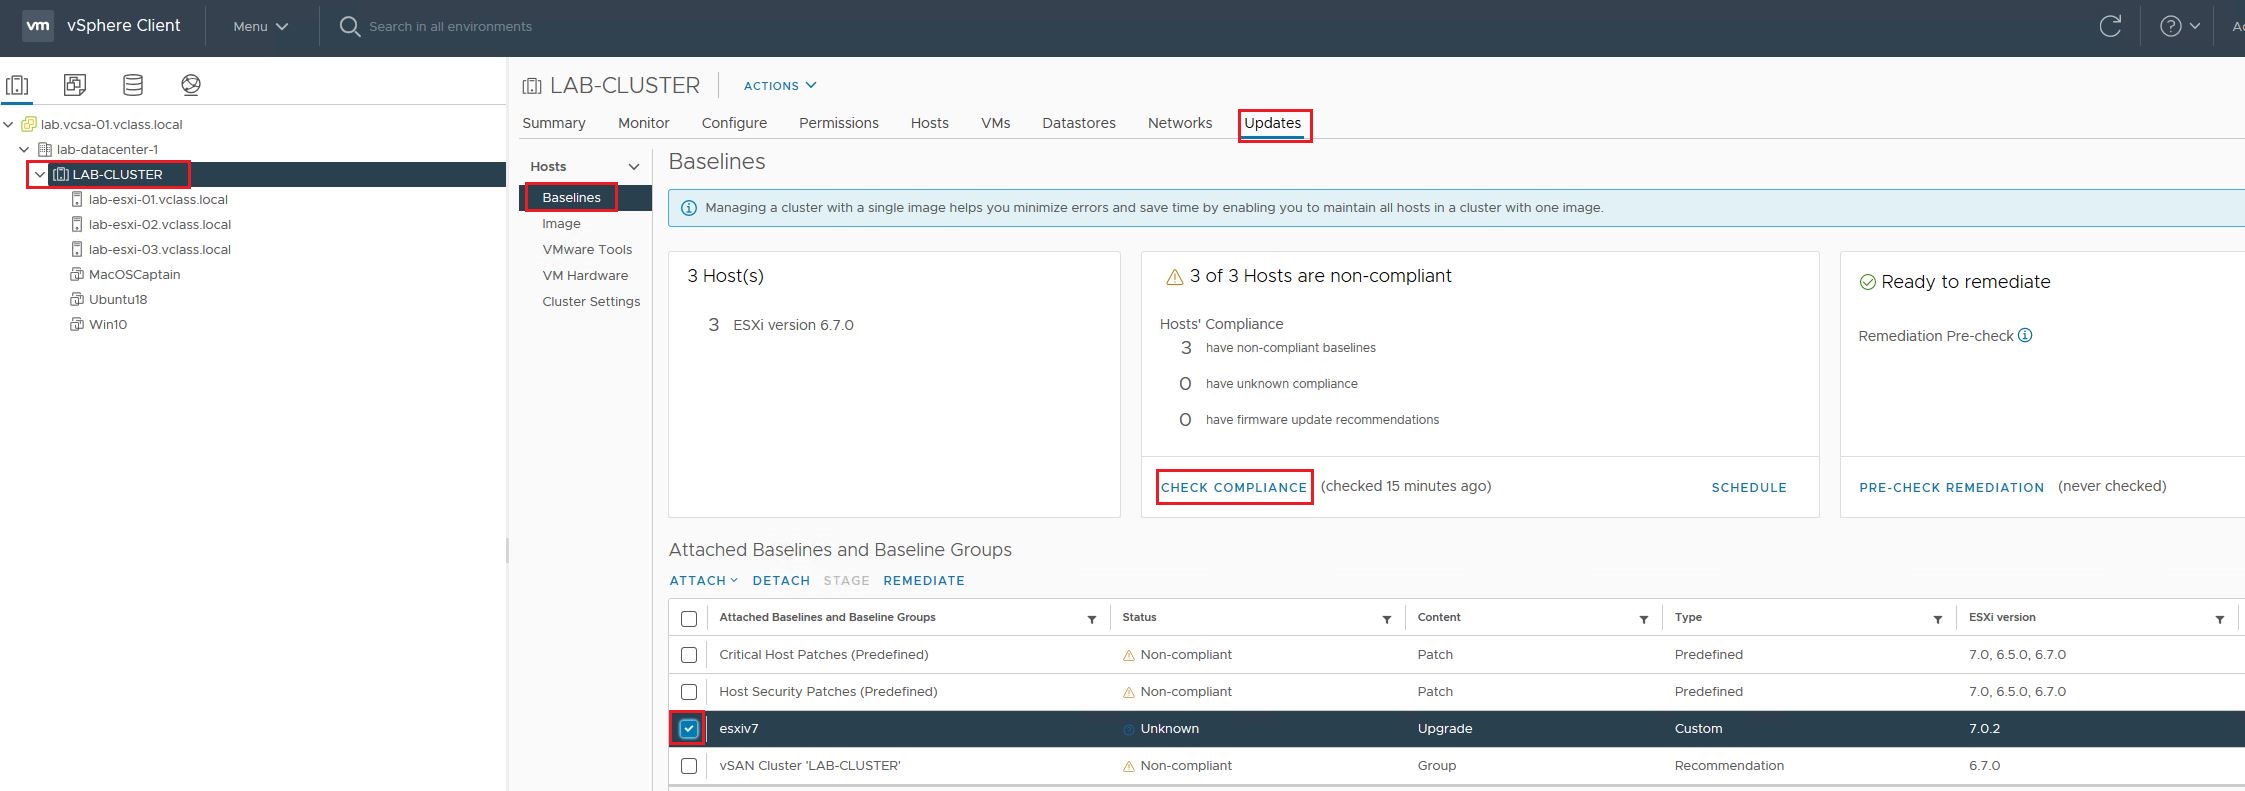2245x791 pixels.
Task: Open the Networking inventory view icon
Action: click(x=191, y=85)
